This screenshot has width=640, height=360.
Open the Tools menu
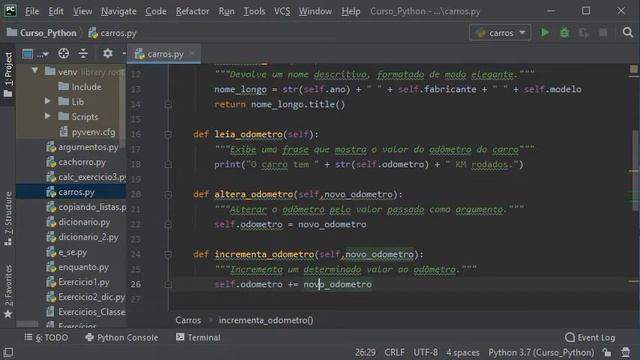pyautogui.click(x=254, y=11)
